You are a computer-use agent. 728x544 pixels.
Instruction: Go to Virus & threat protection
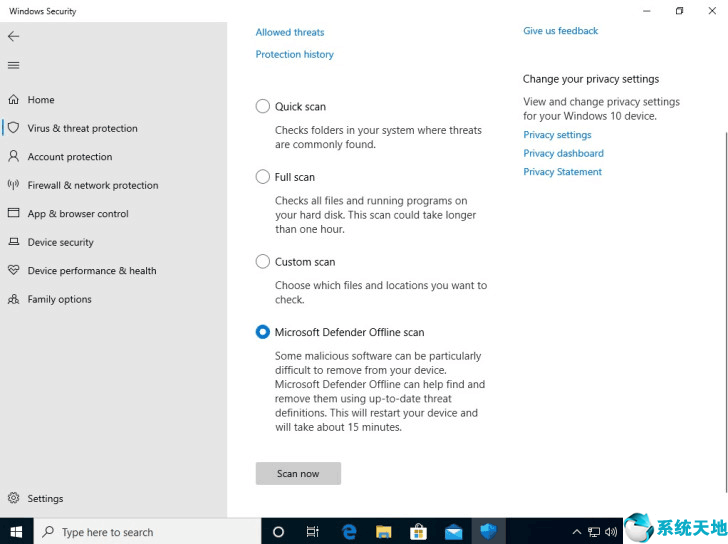(x=113, y=128)
